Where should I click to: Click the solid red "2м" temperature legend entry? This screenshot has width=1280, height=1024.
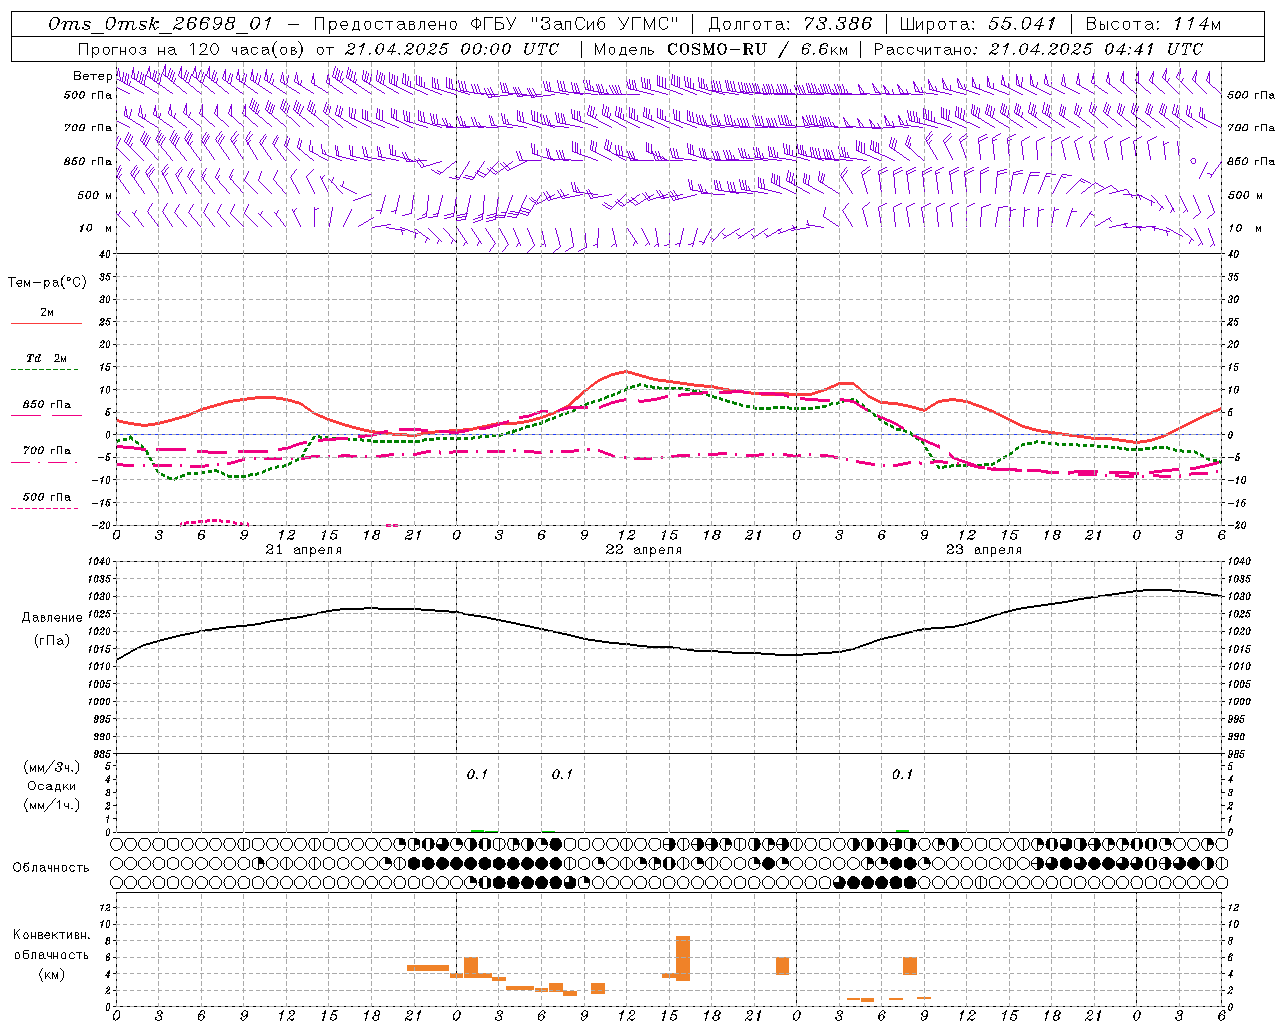(47, 312)
